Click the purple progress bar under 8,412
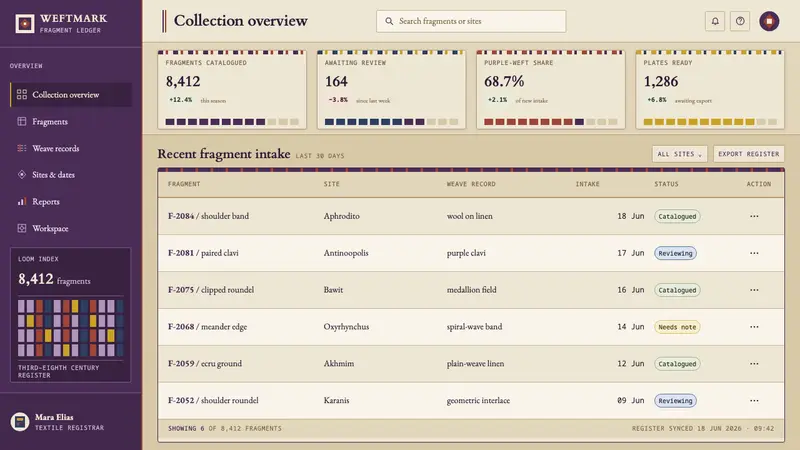Screen dimensions: 800x450 point(232,122)
